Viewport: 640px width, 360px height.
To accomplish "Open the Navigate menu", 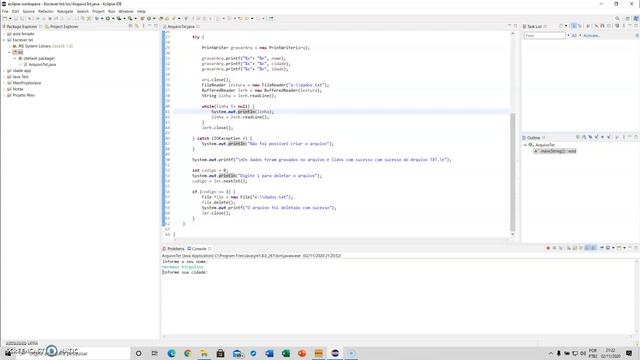I will tap(65, 11).
